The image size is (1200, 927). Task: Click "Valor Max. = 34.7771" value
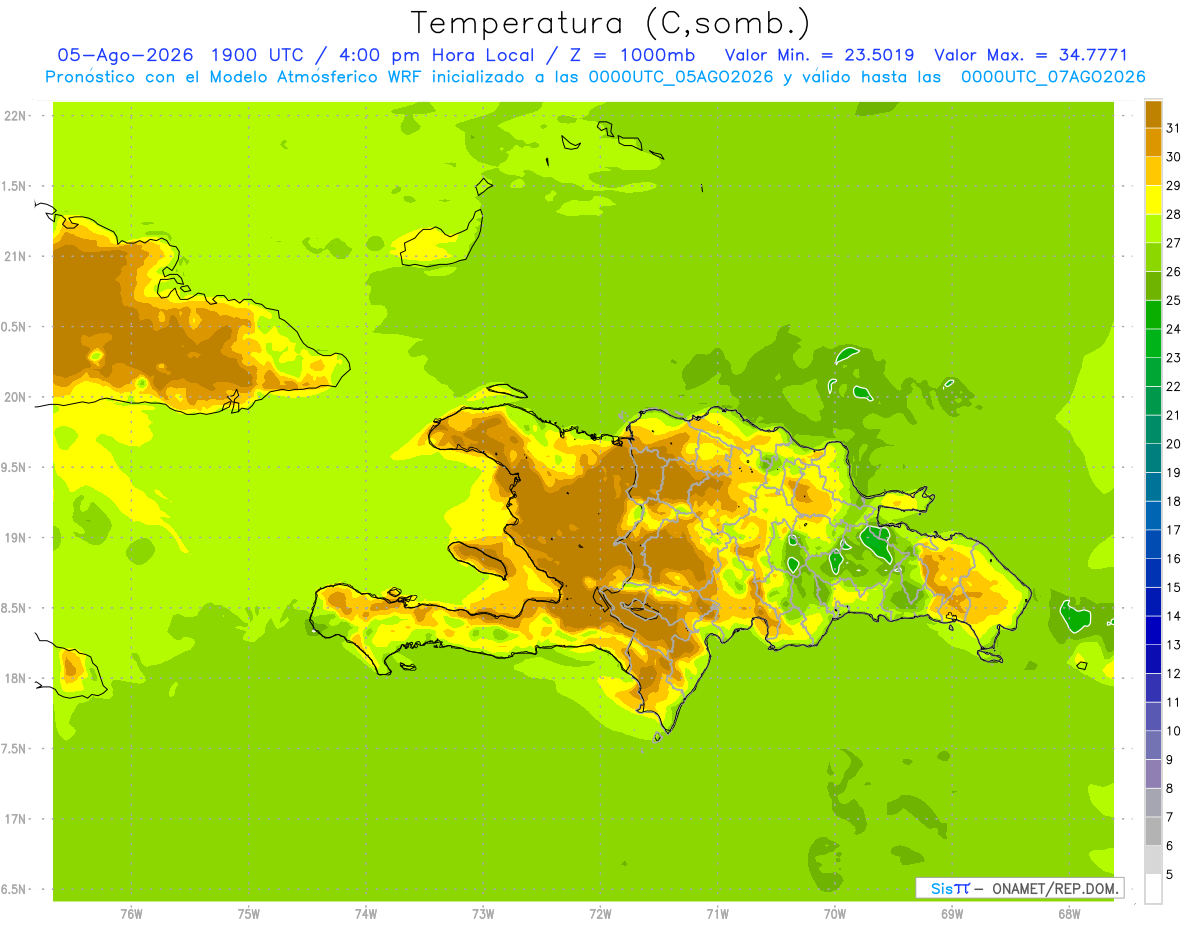1031,55
